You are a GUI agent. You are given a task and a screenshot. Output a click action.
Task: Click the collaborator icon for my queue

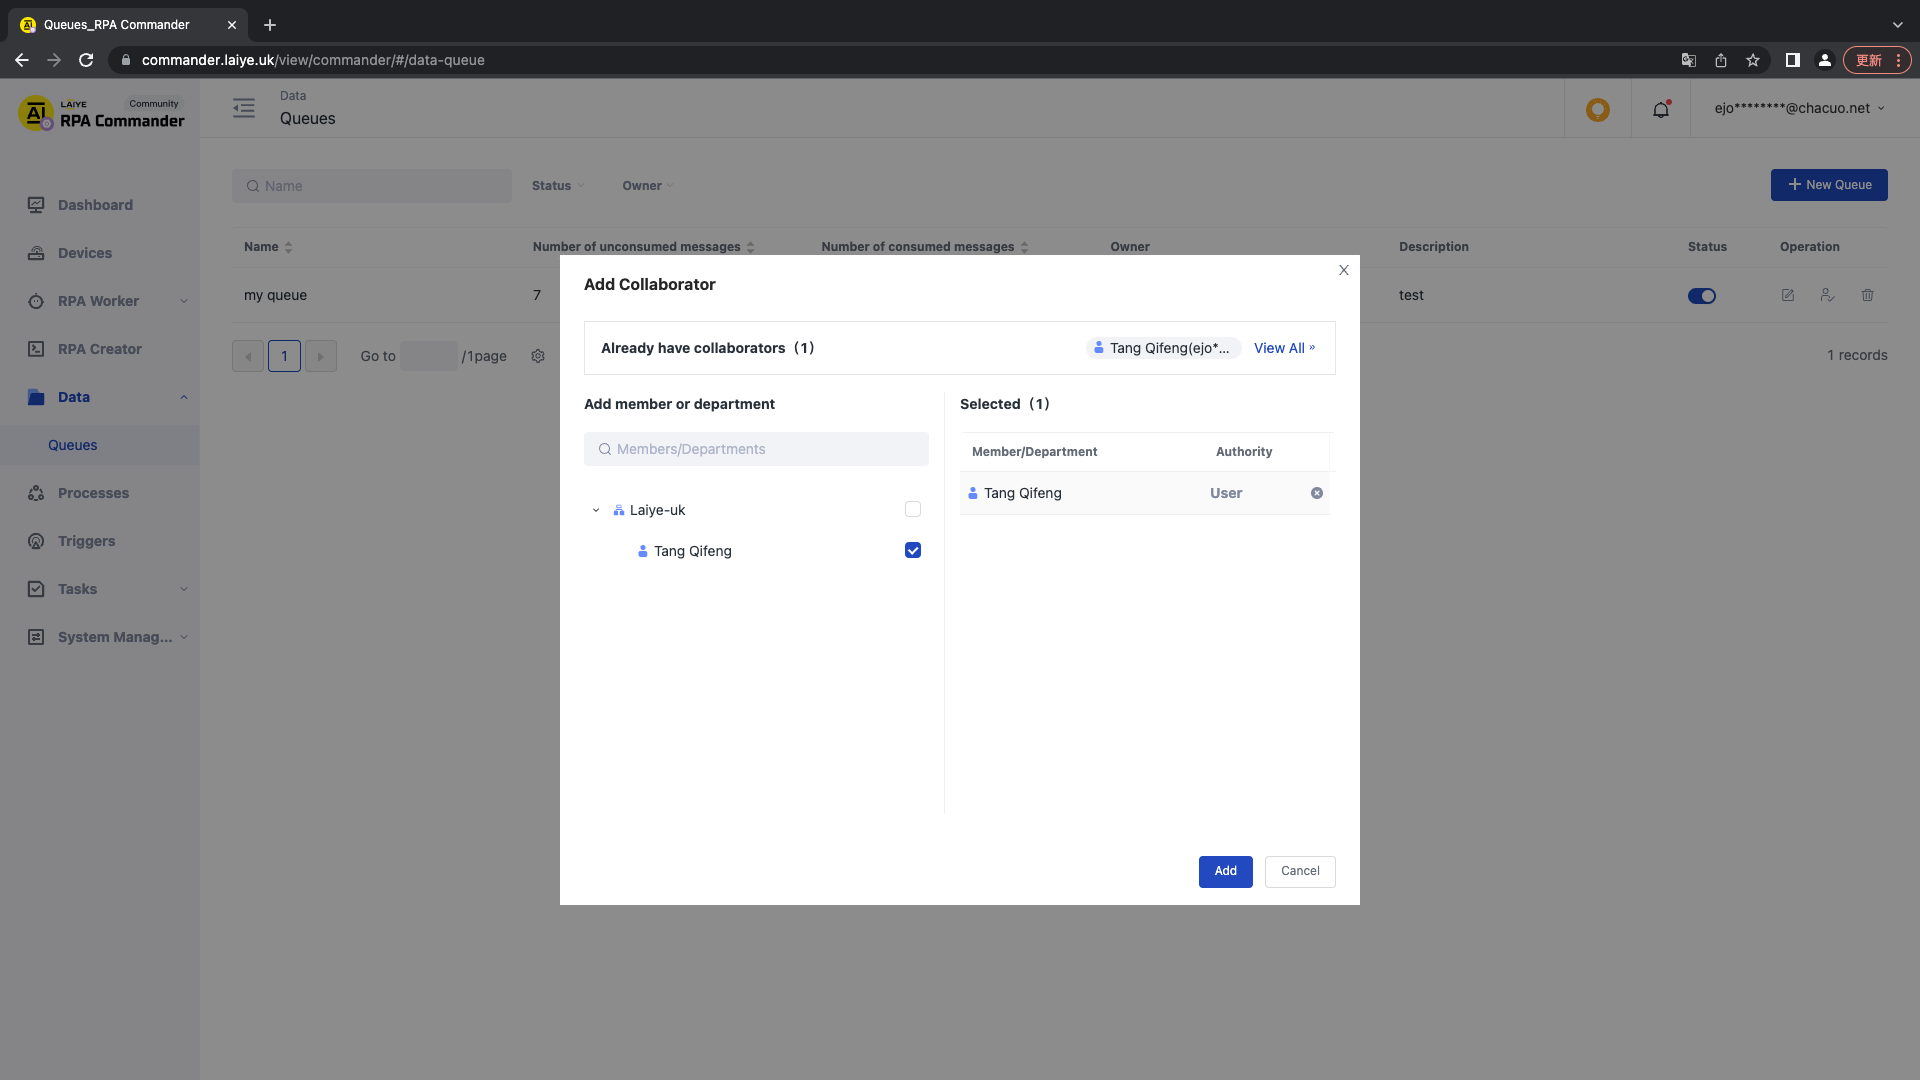pos(1827,295)
